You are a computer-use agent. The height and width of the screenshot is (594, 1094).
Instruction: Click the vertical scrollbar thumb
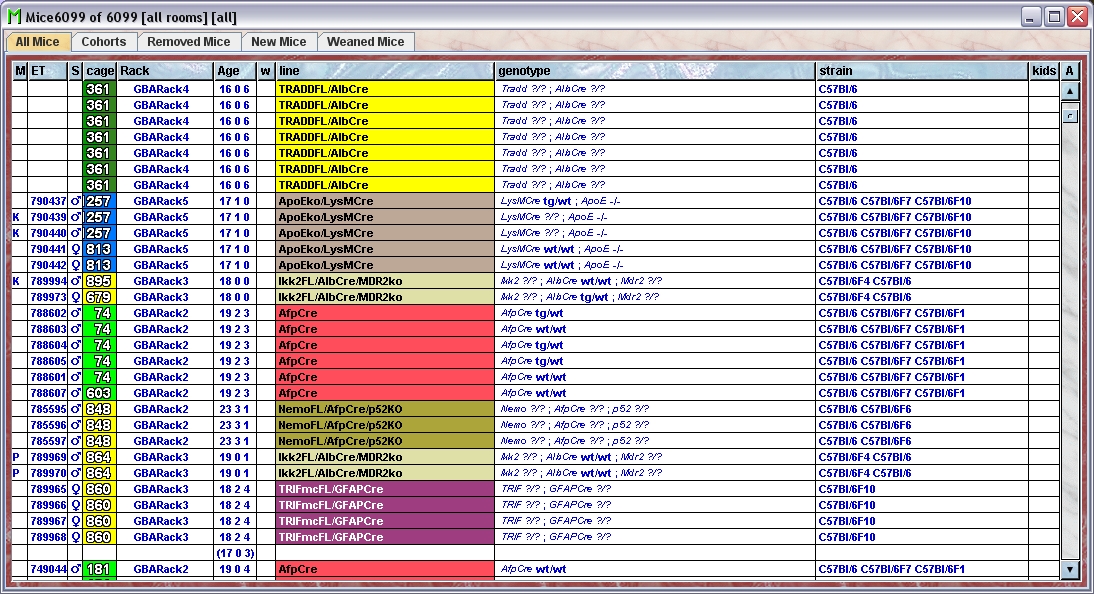point(1069,115)
